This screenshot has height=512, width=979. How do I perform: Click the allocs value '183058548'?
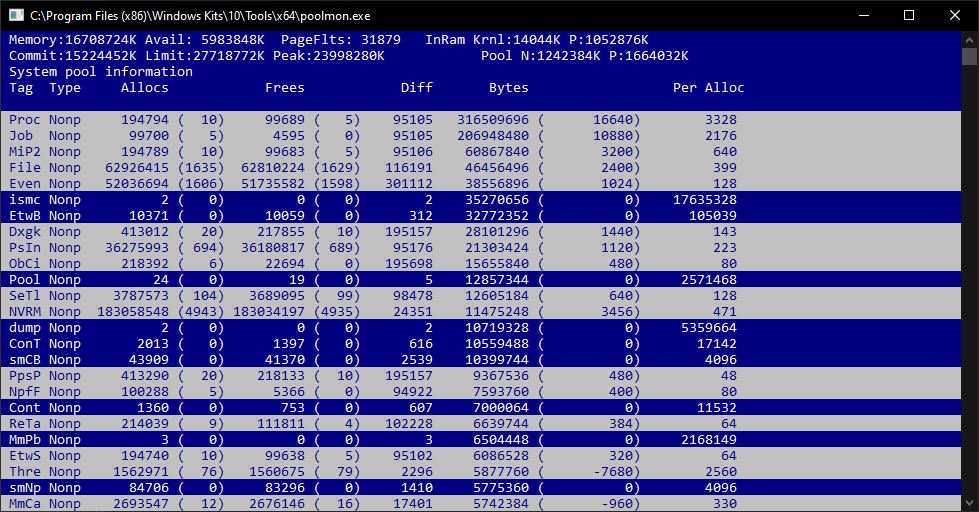point(133,312)
